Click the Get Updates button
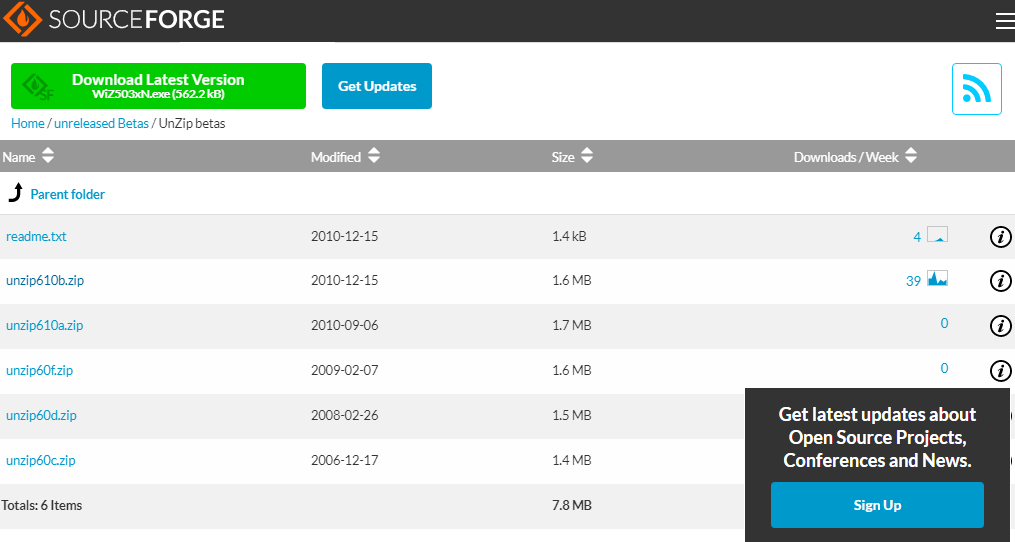This screenshot has height=542, width=1015. pyautogui.click(x=377, y=85)
